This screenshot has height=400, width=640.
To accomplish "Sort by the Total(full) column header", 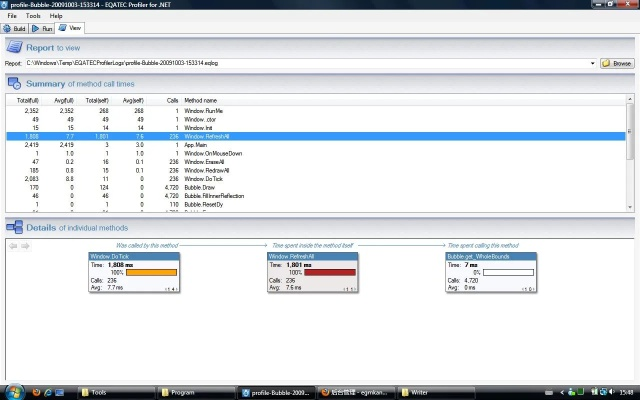I will [x=27, y=101].
